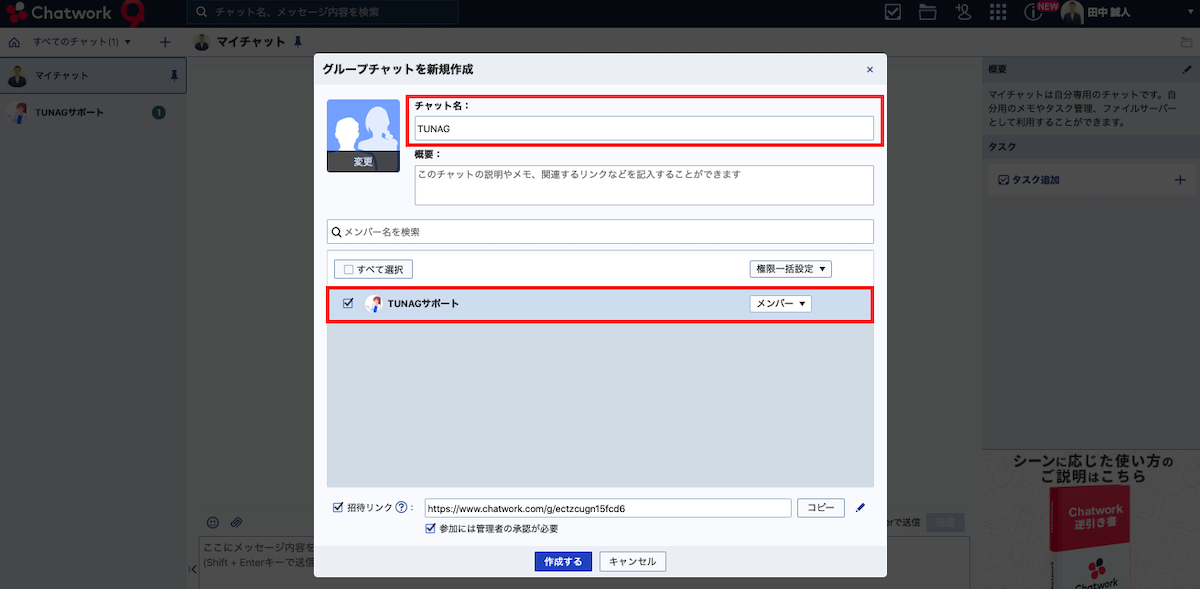
Task: Click the マイチャット avatar in header
Action: [202, 42]
